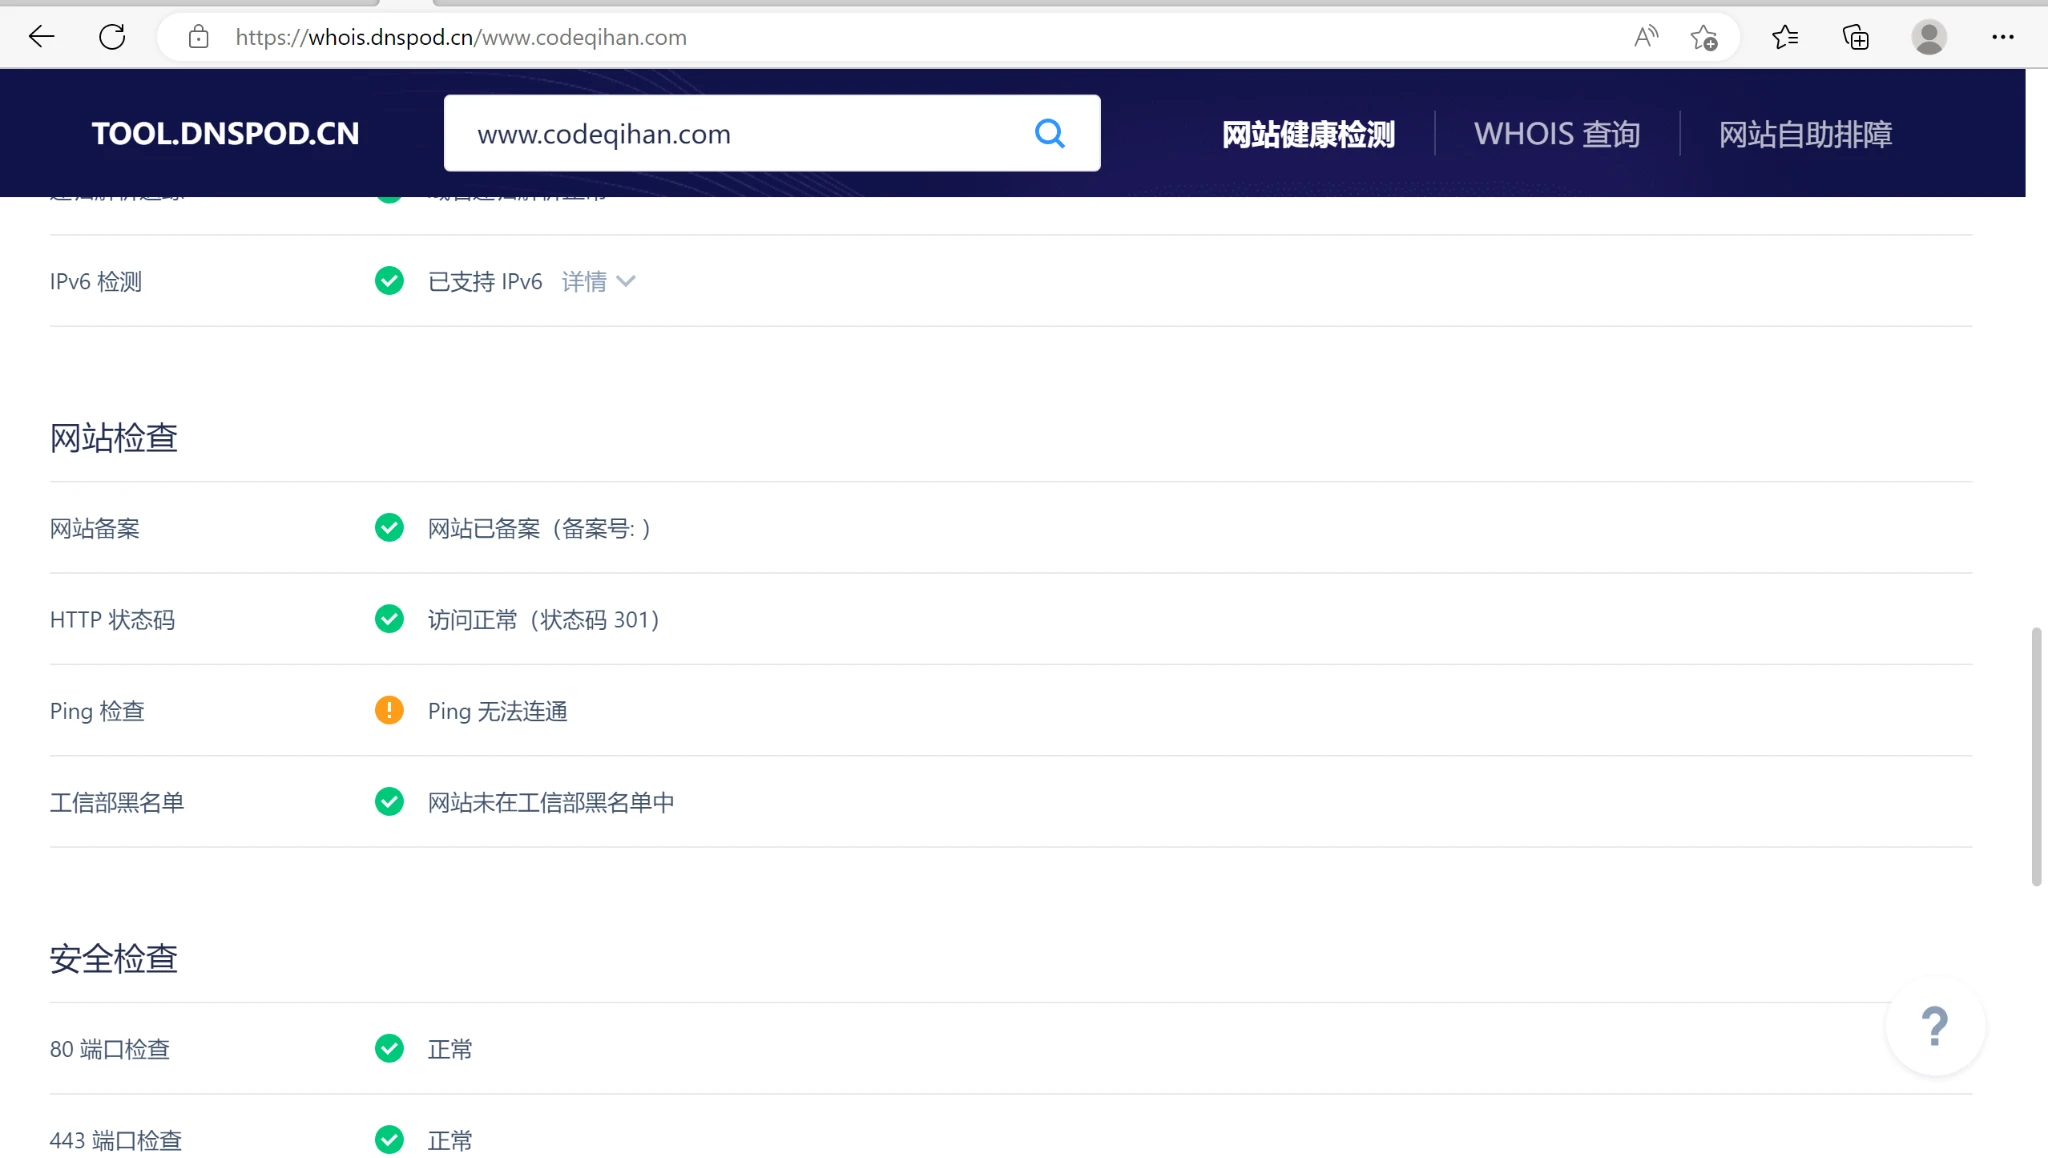
Task: Click the domain search input field
Action: pos(740,134)
